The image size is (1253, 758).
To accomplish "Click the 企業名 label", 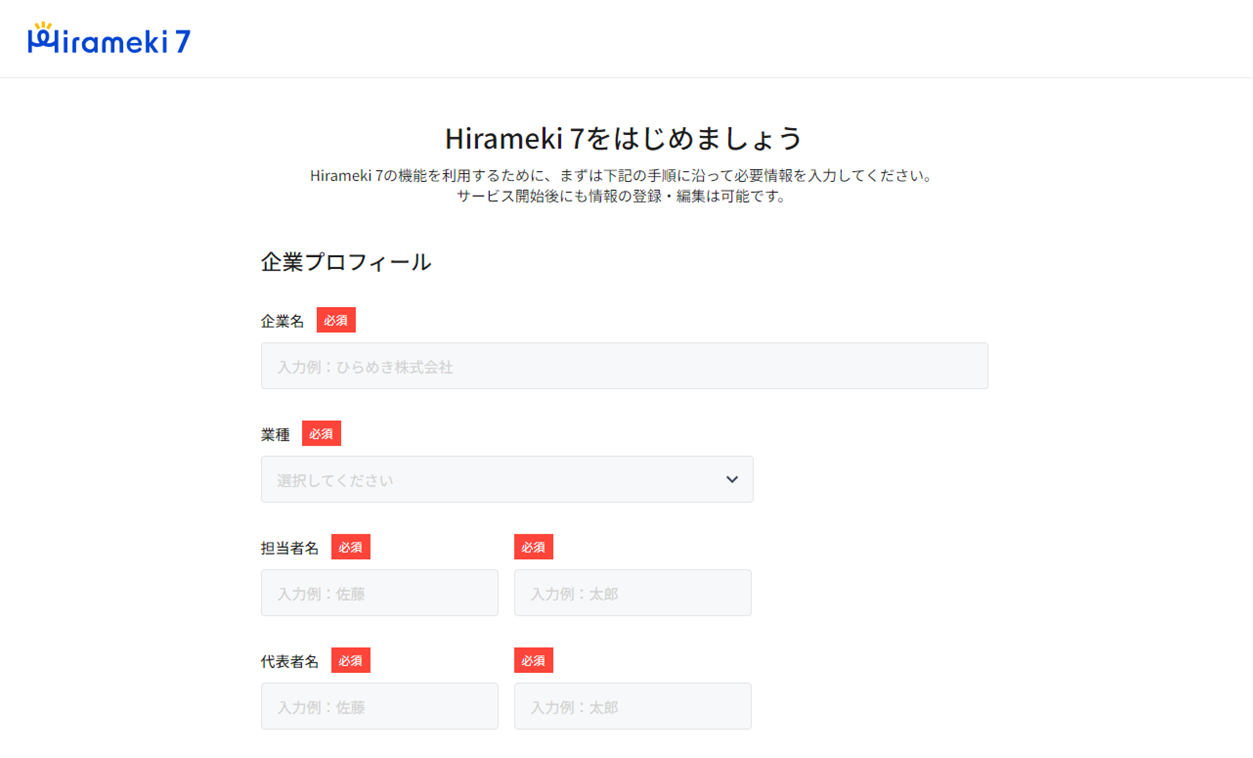I will click(x=282, y=321).
